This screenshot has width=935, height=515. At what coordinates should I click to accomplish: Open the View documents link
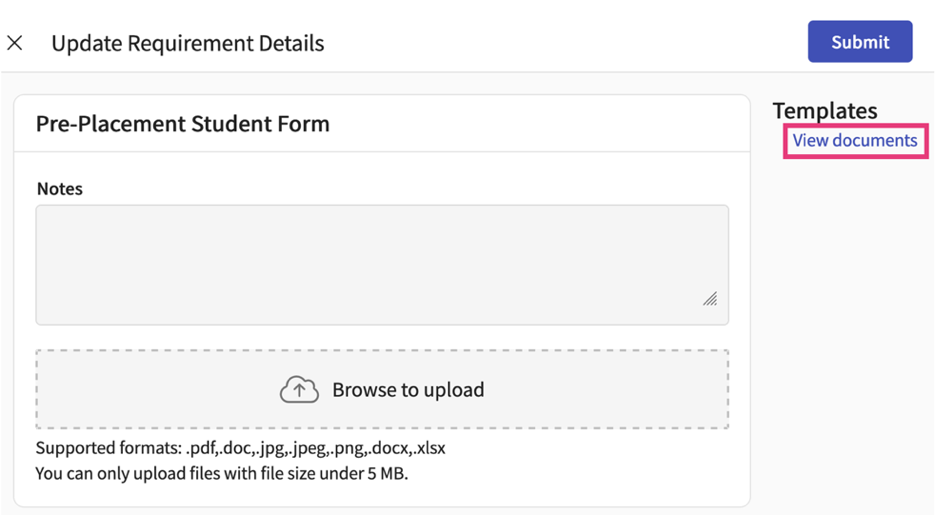click(854, 141)
